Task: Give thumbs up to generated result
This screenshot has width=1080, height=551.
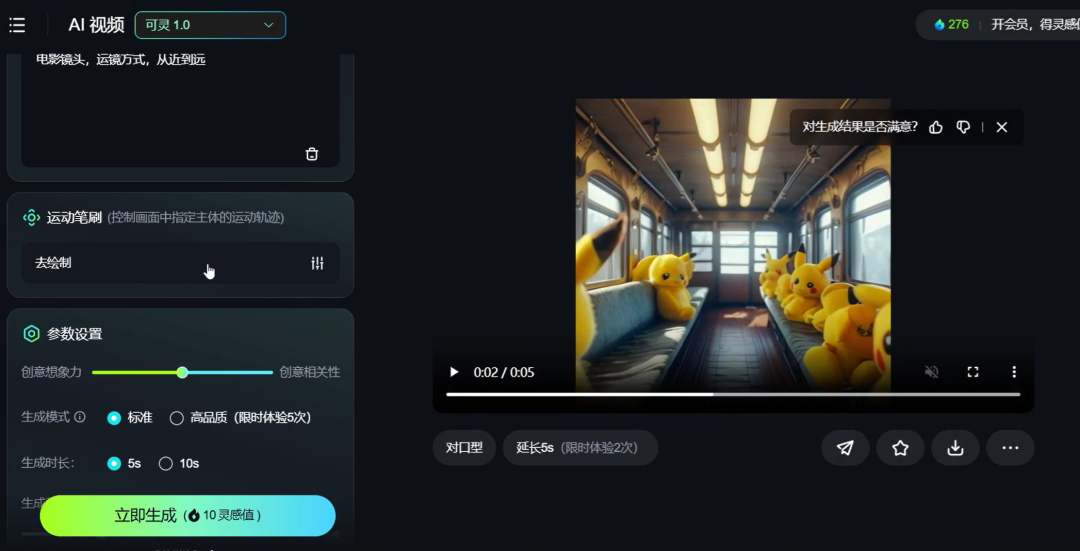Action: tap(935, 127)
